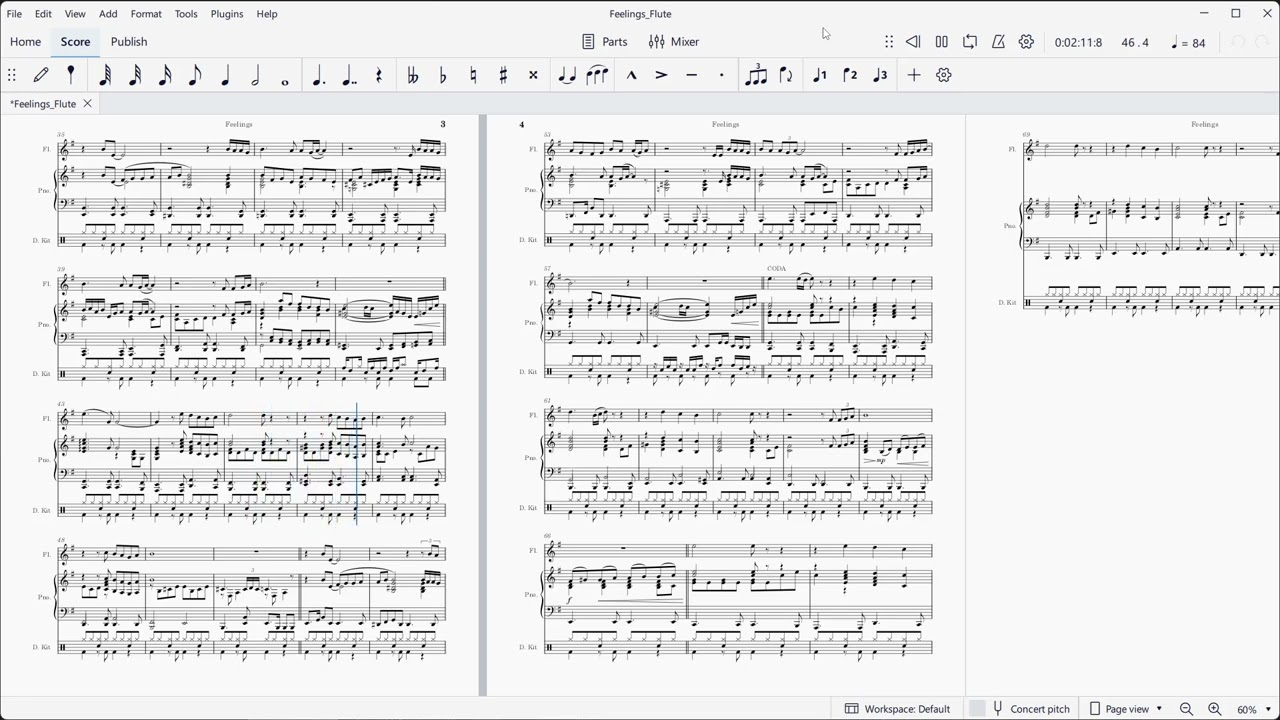Screen dimensions: 1280x720
Task: Open the Add menu
Action: [108, 14]
